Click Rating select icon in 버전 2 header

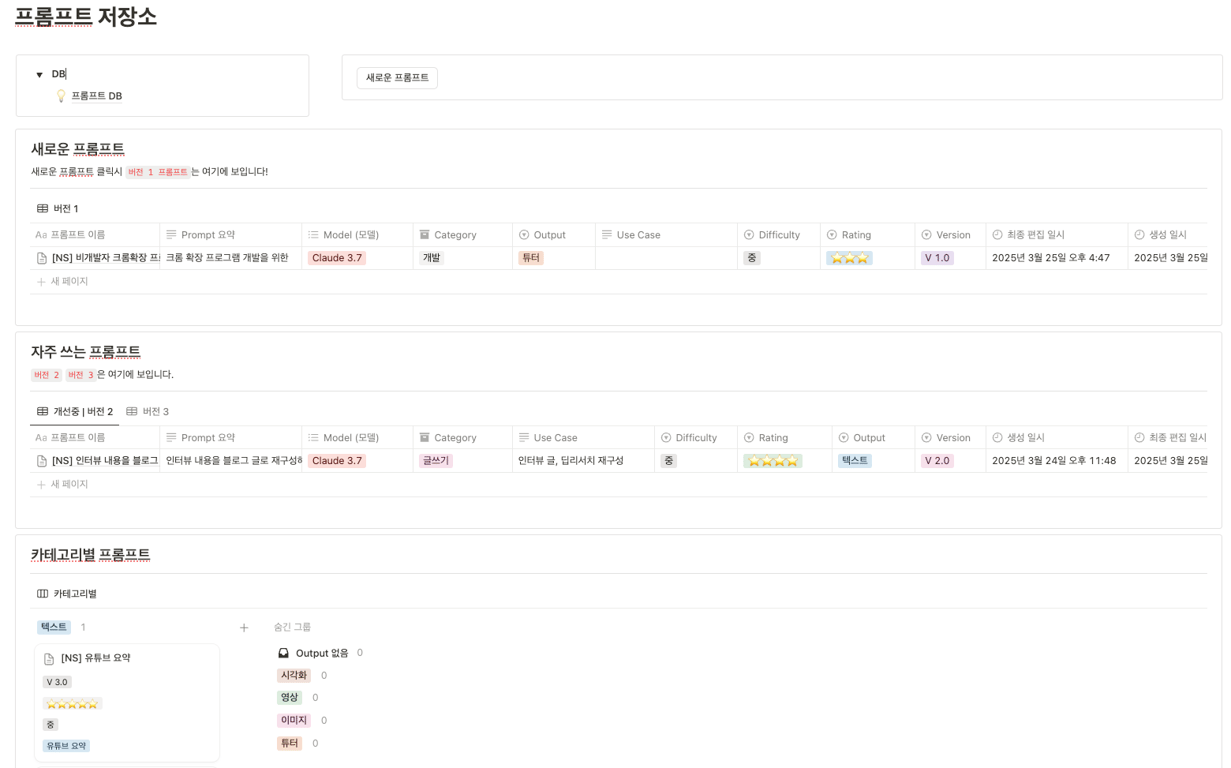(749, 438)
